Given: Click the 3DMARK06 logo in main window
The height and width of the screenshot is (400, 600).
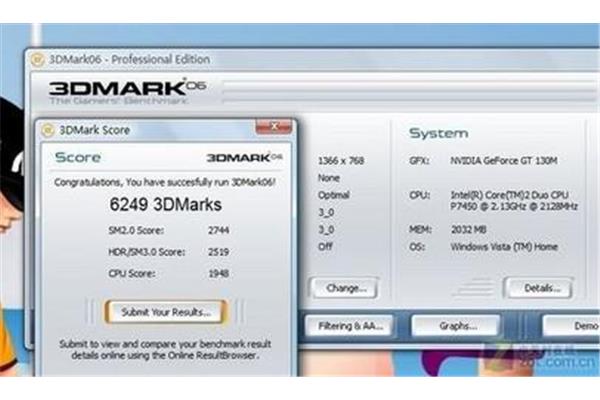Looking at the screenshot, I should (127, 91).
